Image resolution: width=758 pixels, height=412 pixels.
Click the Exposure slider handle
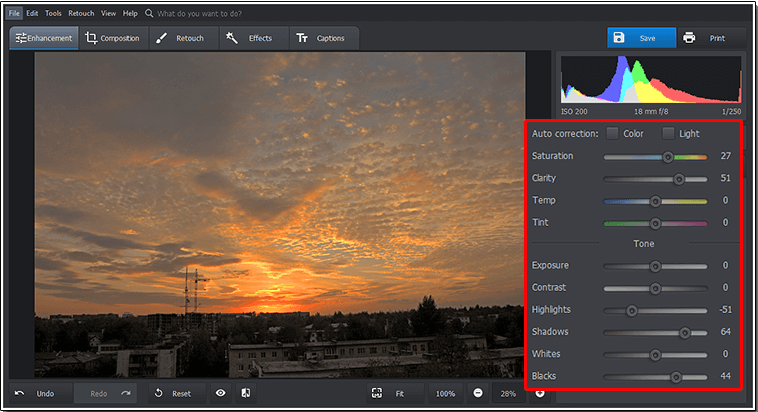coord(655,266)
